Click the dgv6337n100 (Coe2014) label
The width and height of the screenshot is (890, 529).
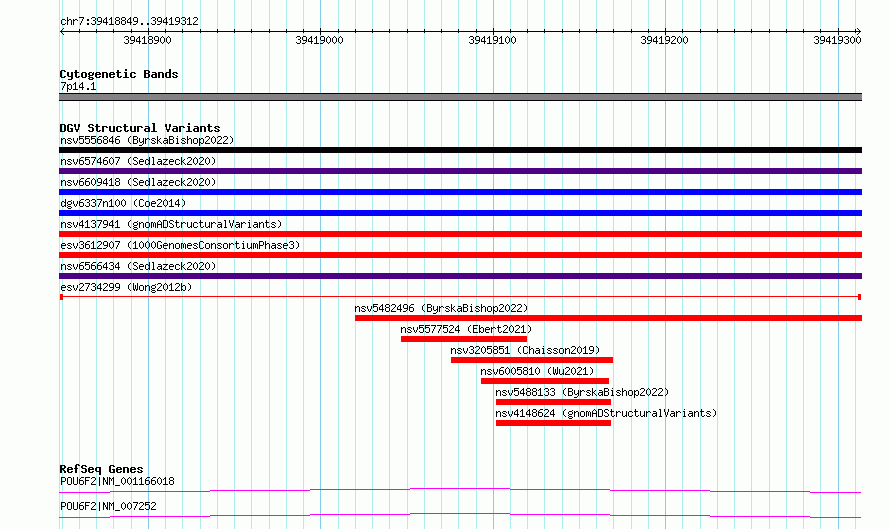[123, 203]
